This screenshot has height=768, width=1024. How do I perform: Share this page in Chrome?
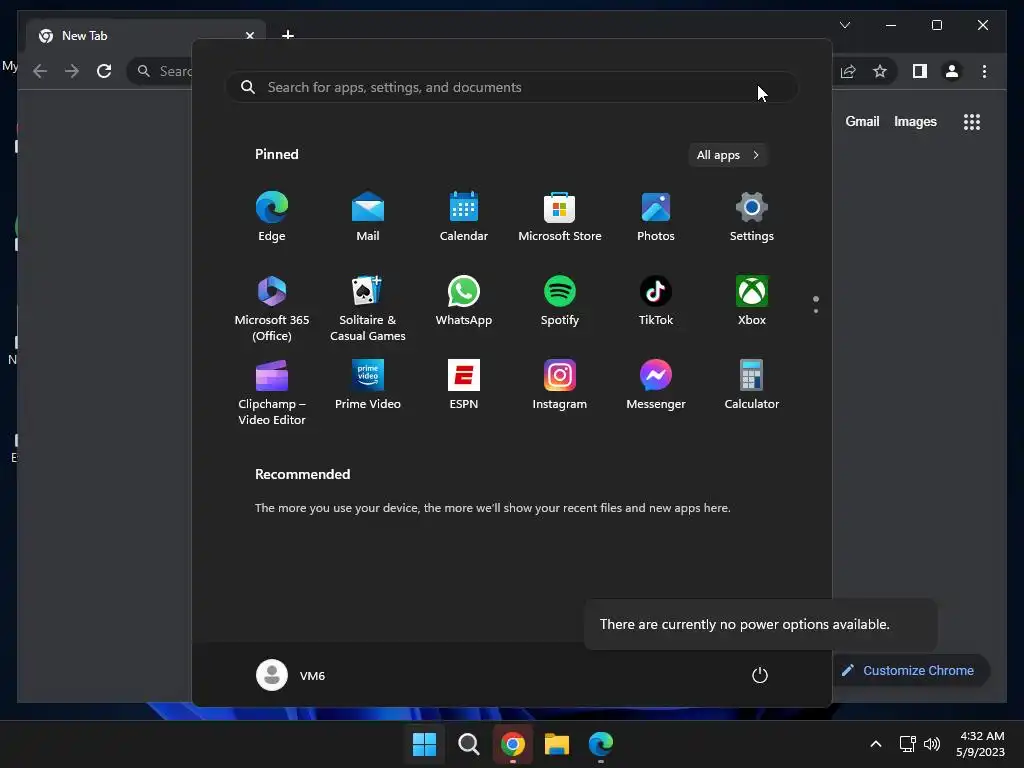[848, 71]
